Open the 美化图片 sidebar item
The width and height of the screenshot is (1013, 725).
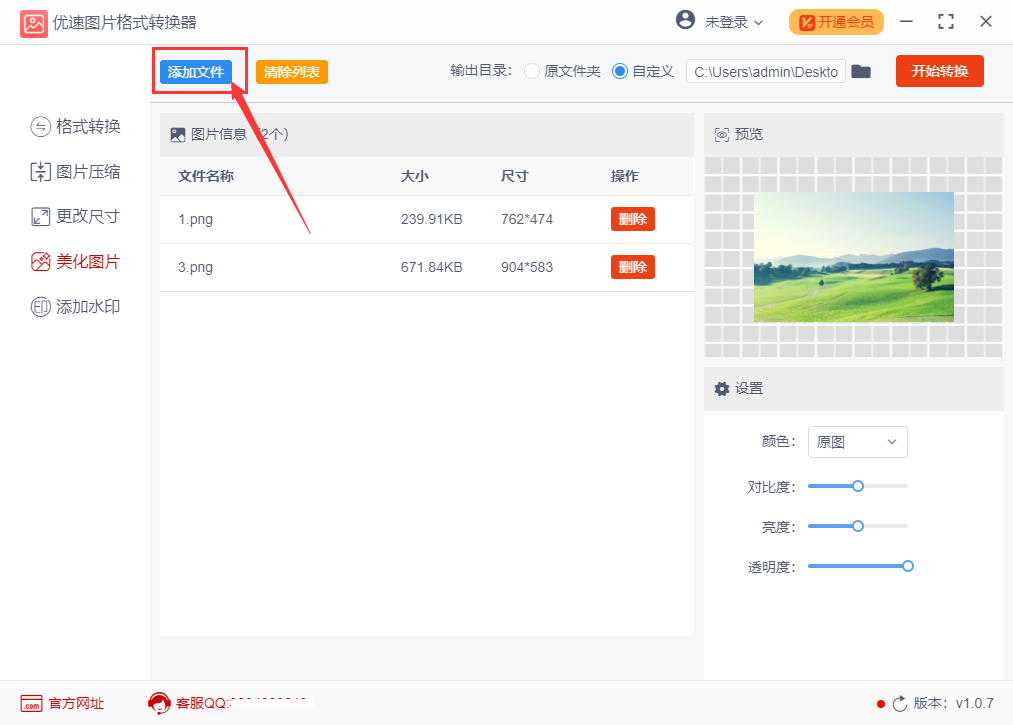76,262
